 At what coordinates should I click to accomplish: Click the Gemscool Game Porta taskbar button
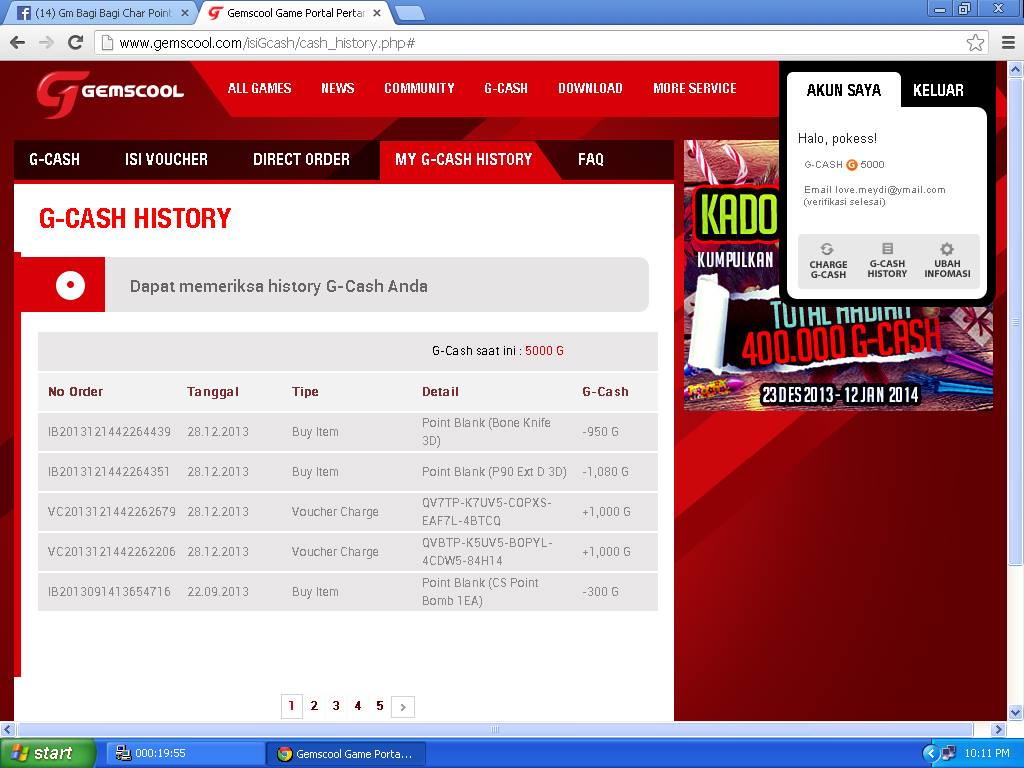pos(346,754)
